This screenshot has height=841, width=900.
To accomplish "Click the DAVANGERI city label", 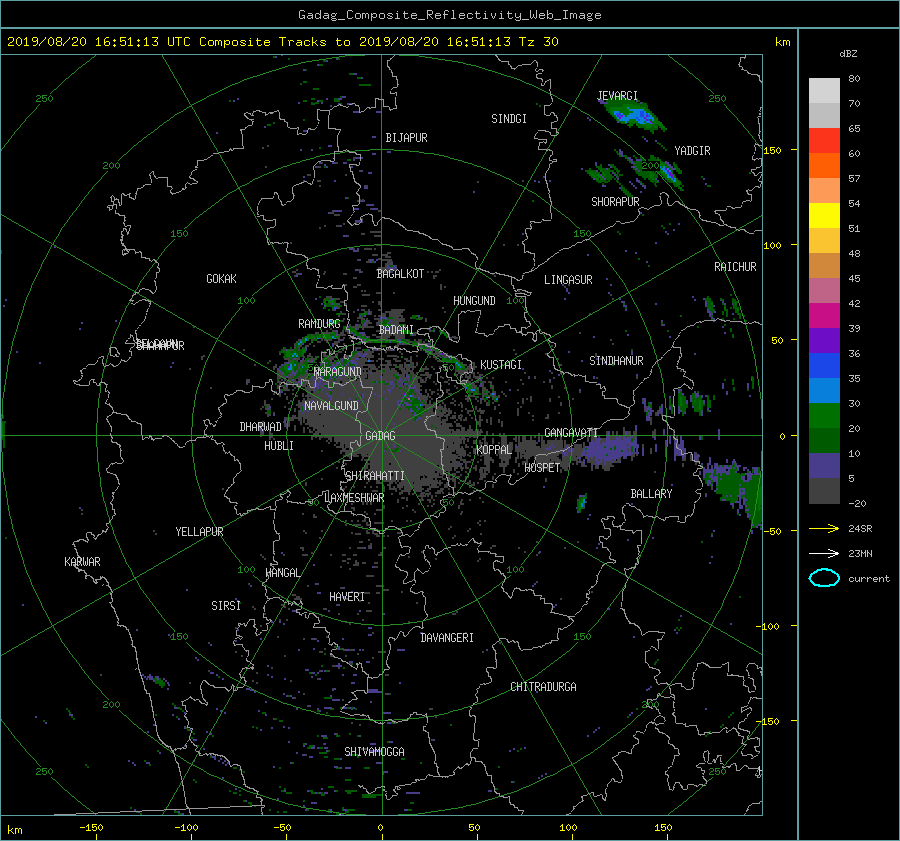I will click(447, 638).
